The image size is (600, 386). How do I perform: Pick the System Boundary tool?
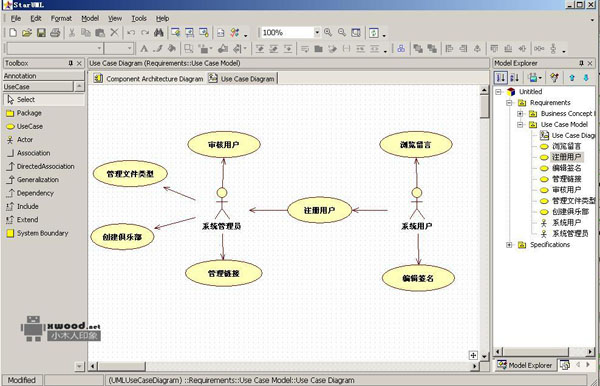click(x=38, y=233)
